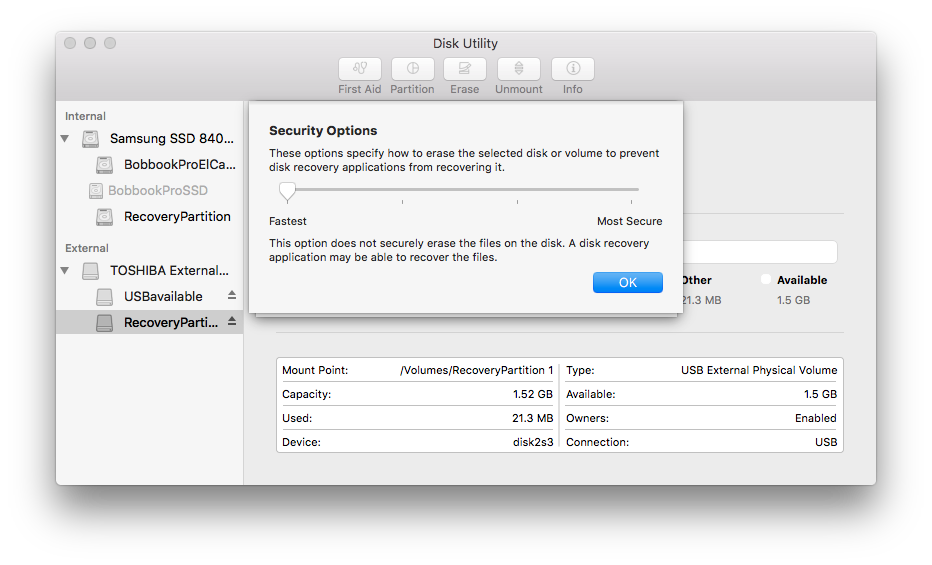Click the Capacity value 1.52 GB
932x565 pixels.
(533, 394)
